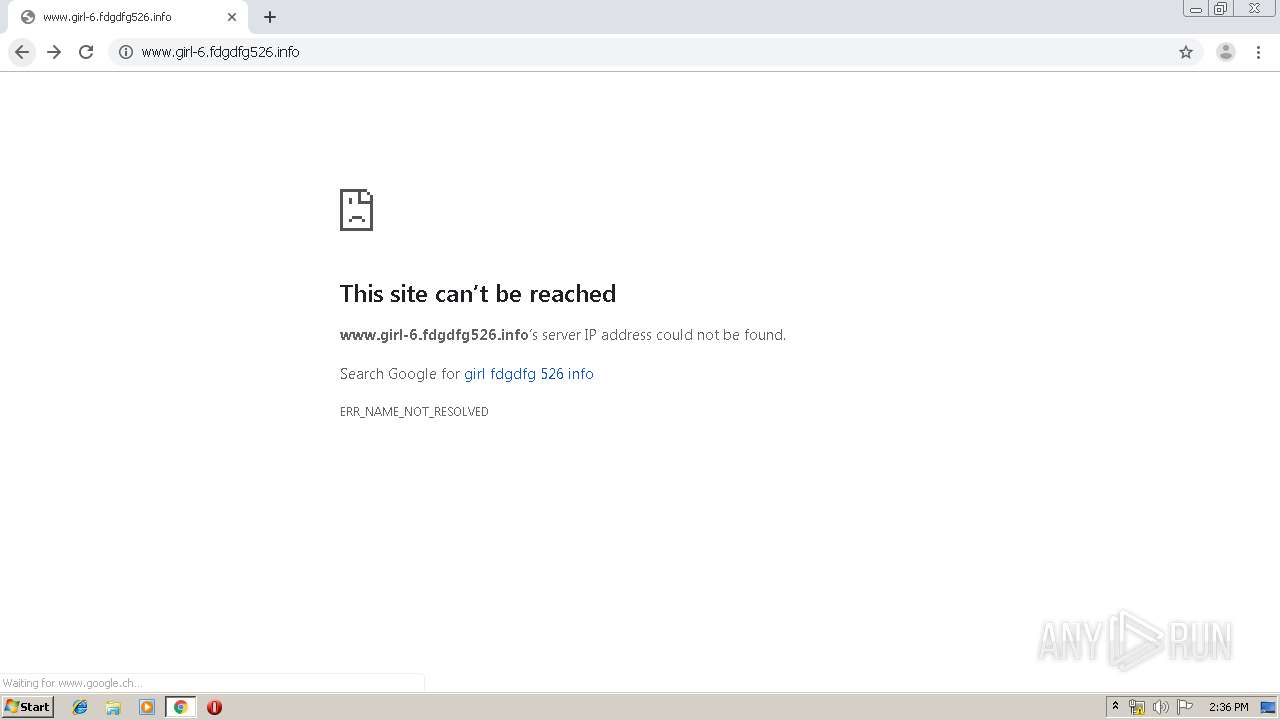Click 'This site can't be reached' heading

tap(478, 293)
